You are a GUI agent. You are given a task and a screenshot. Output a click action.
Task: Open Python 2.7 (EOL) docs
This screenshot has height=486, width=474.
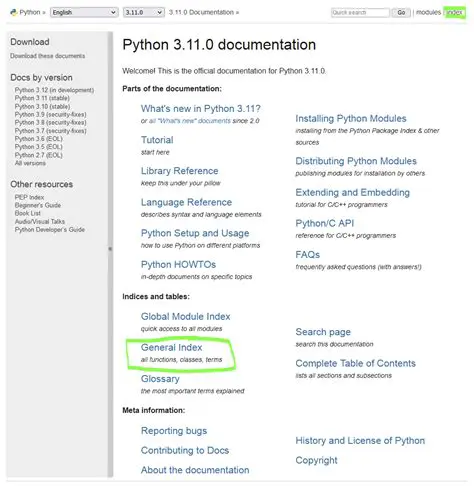pos(38,155)
